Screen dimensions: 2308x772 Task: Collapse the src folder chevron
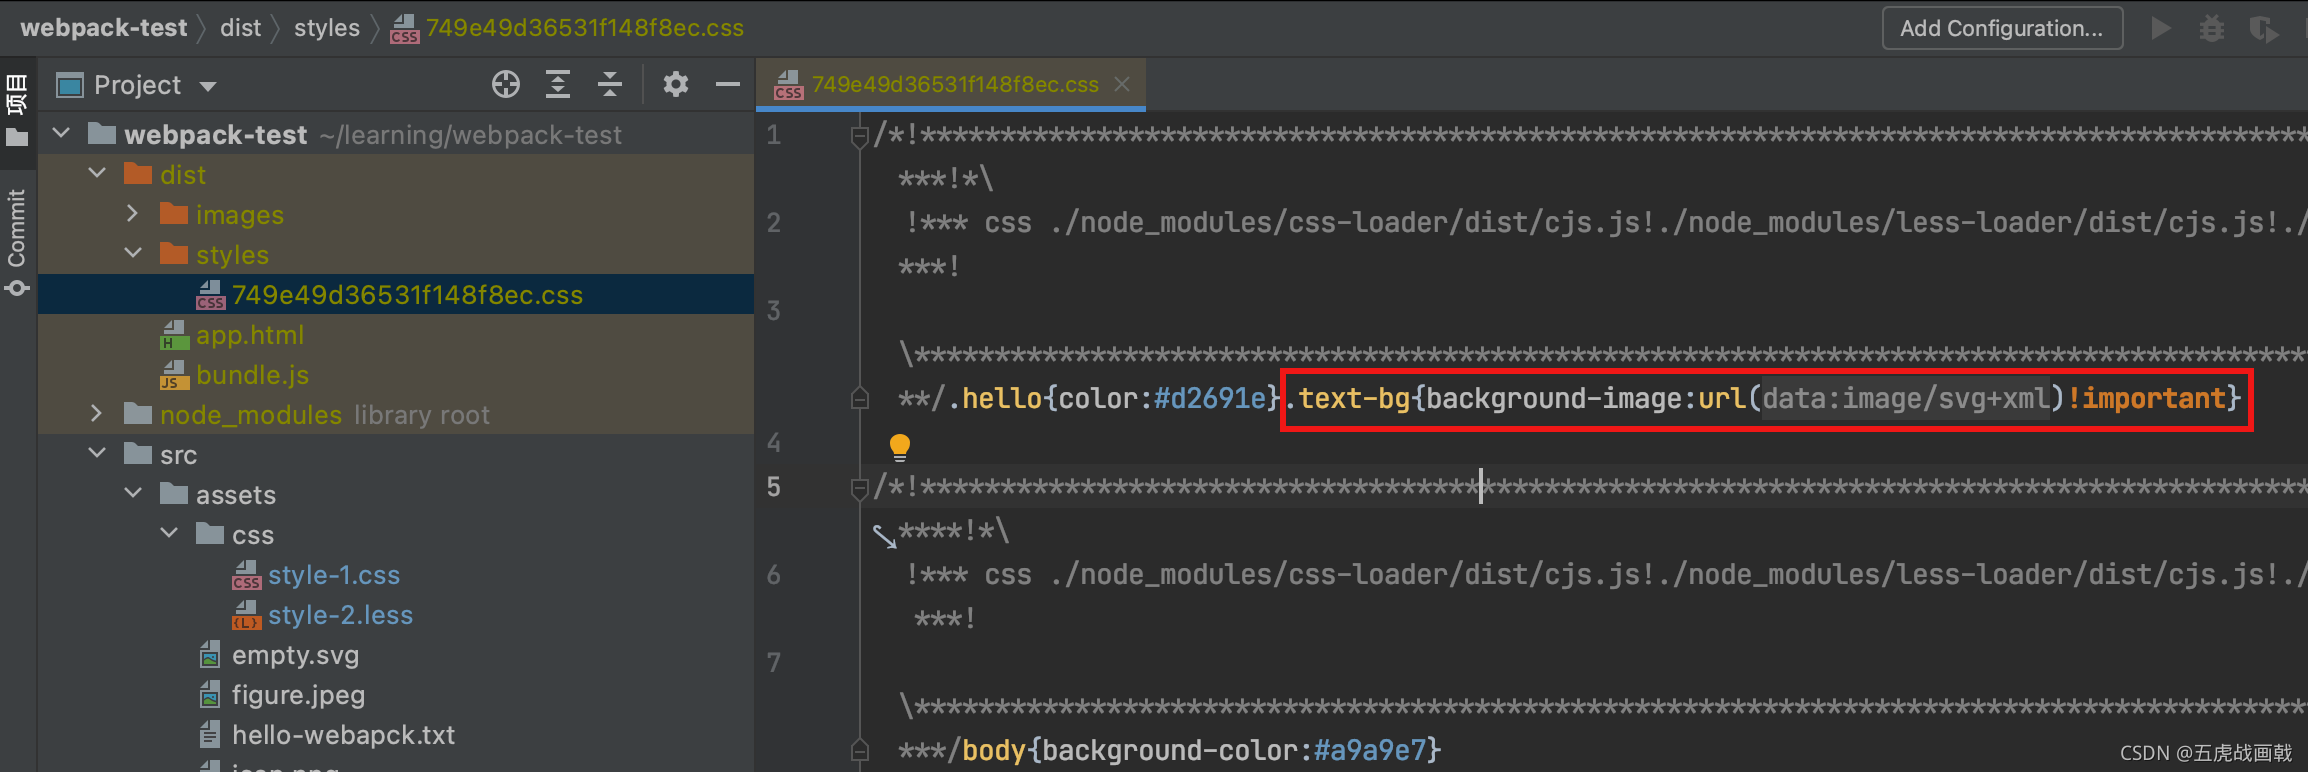coord(97,453)
